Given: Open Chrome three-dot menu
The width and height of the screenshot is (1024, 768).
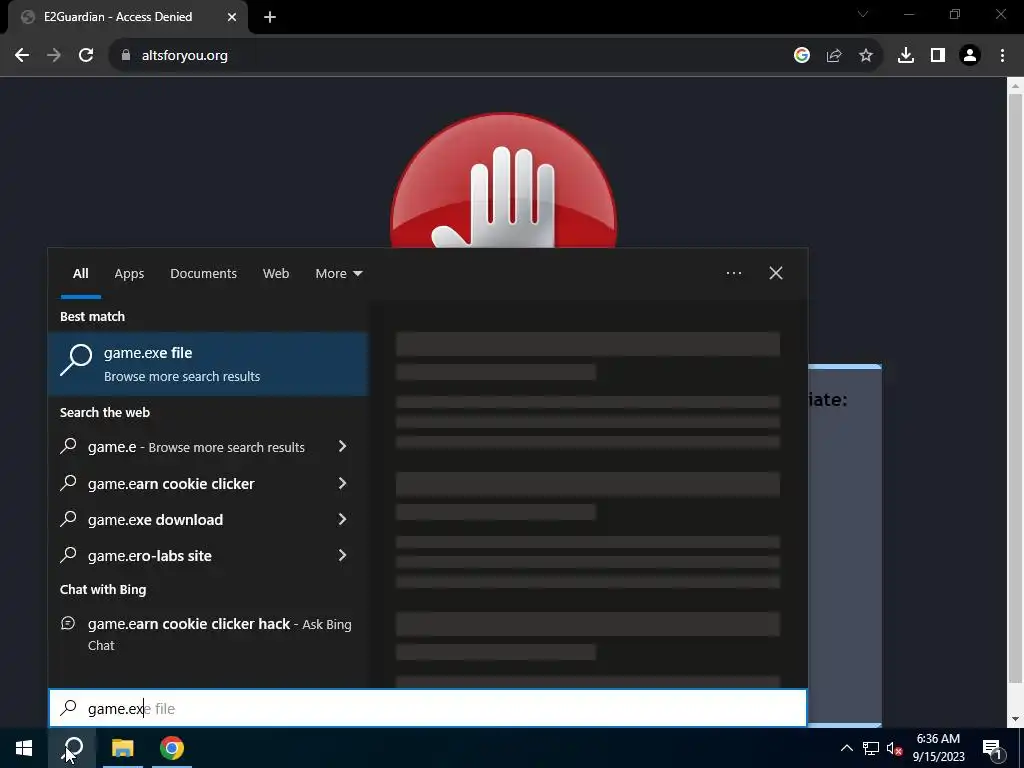Looking at the screenshot, I should pos(1002,56).
